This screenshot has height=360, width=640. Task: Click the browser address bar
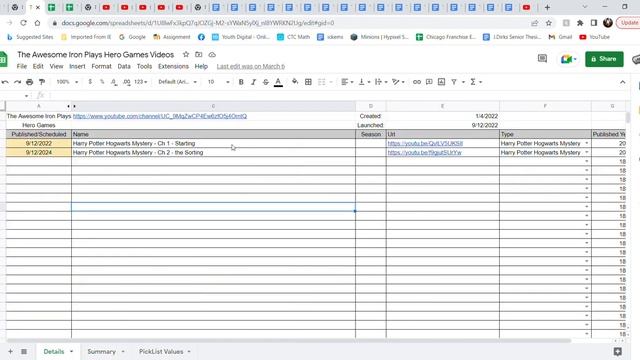click(x=286, y=23)
